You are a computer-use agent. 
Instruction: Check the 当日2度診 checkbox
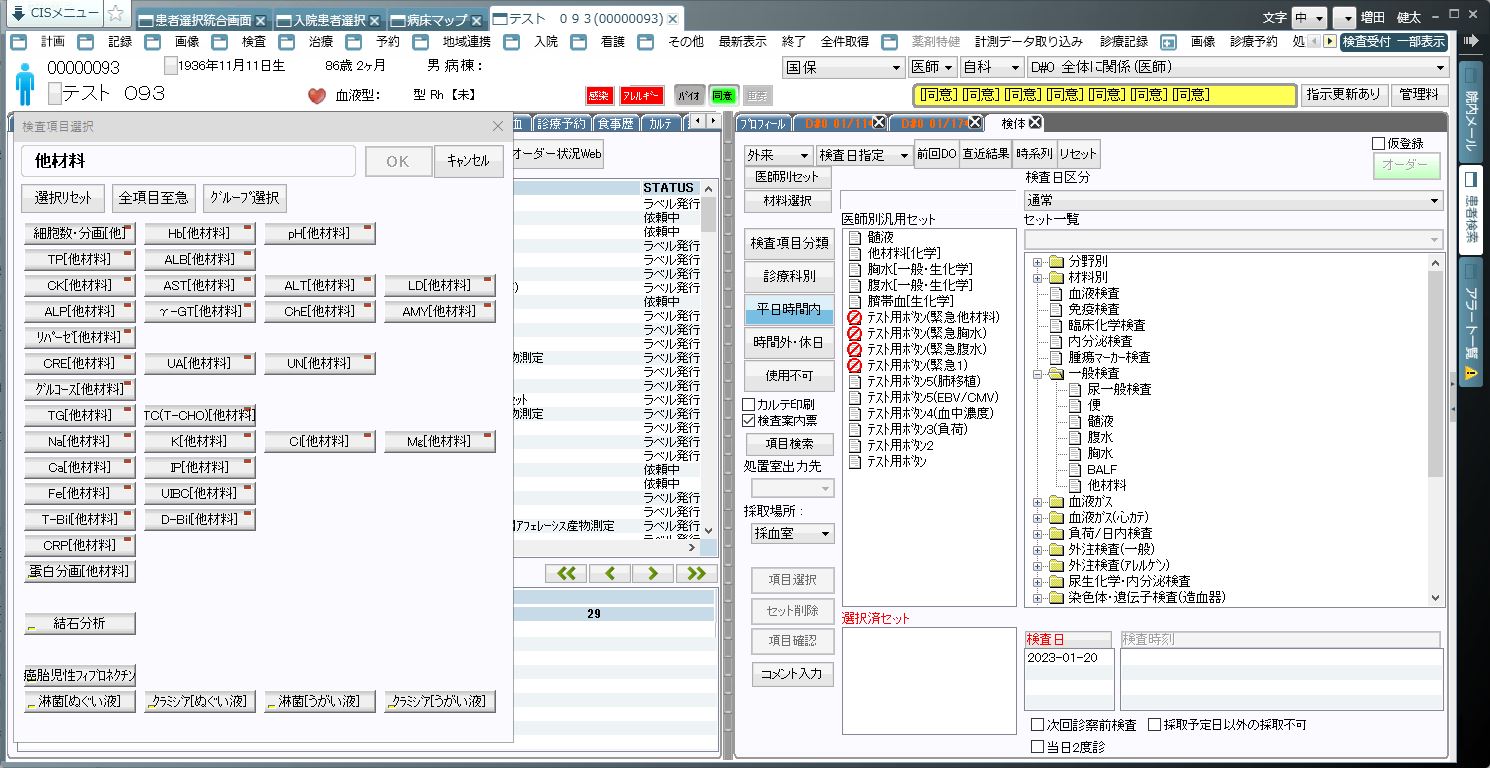(x=1037, y=746)
